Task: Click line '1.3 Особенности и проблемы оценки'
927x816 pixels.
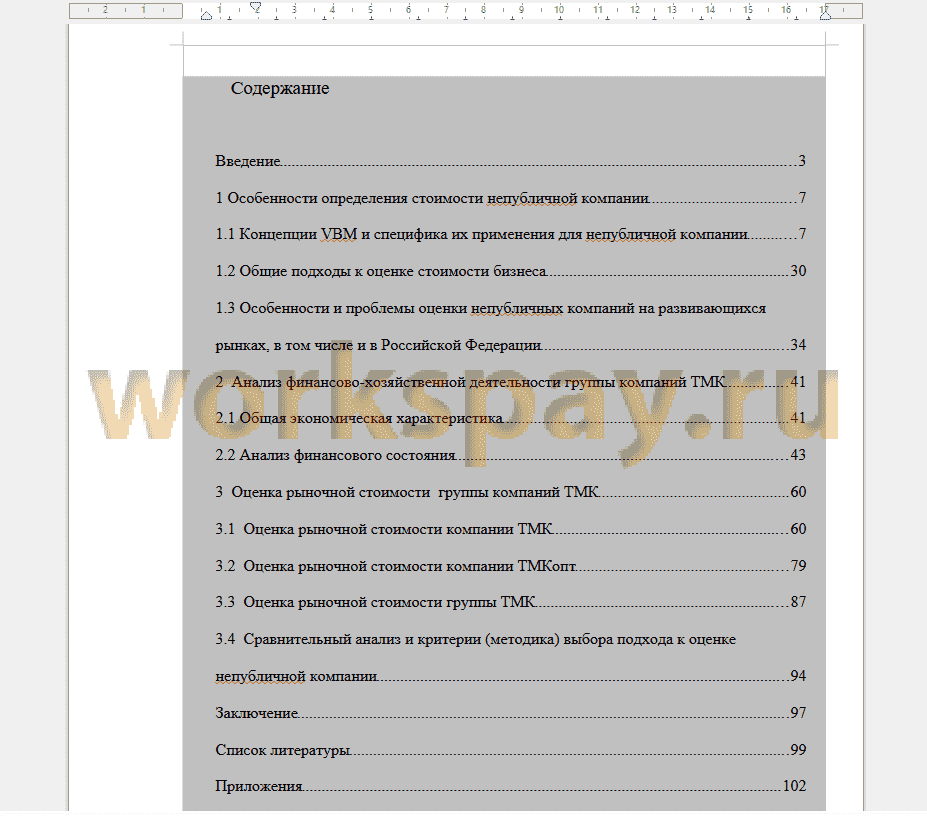Action: pyautogui.click(x=490, y=308)
